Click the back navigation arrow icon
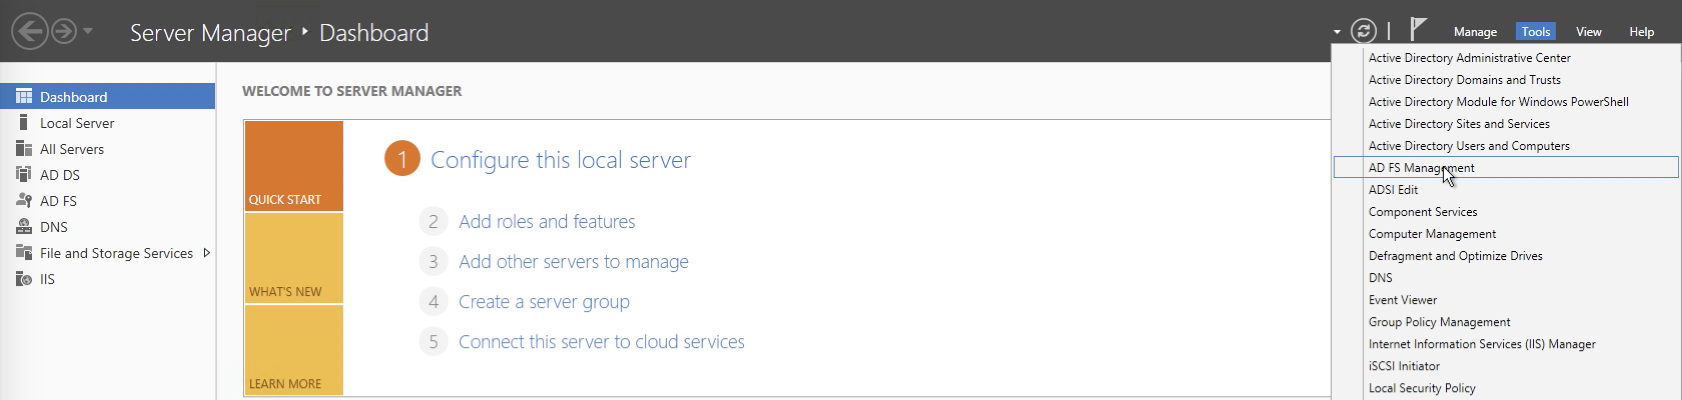Image resolution: width=1682 pixels, height=400 pixels. pyautogui.click(x=30, y=32)
